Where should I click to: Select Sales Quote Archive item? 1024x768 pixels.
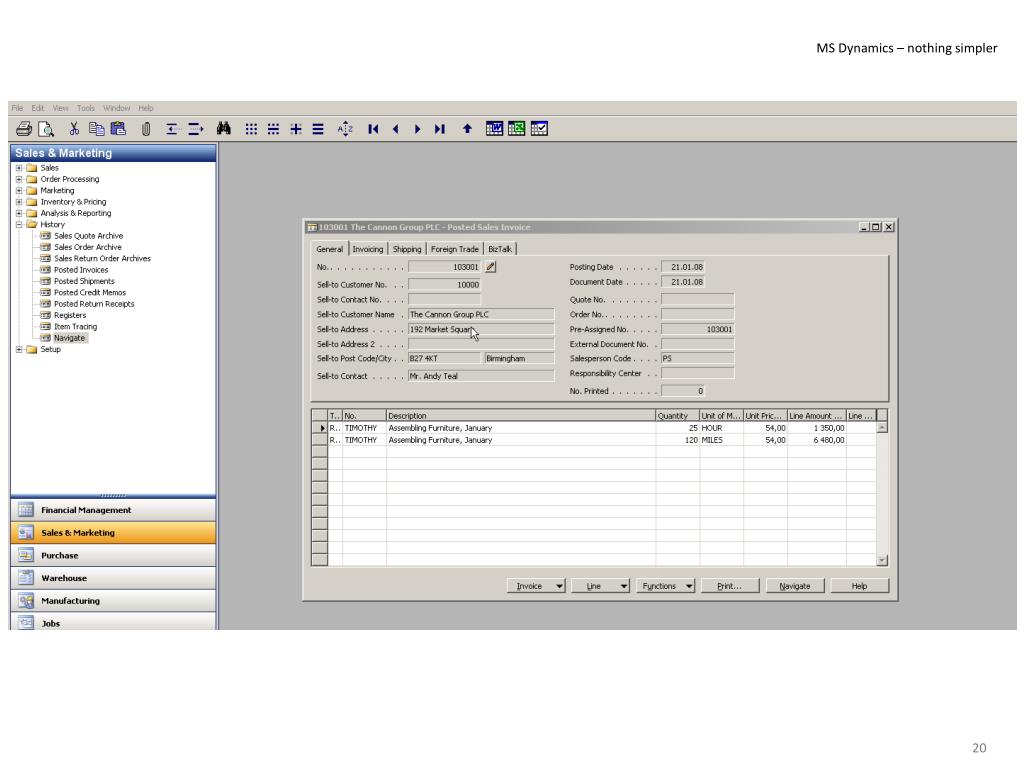(88, 236)
